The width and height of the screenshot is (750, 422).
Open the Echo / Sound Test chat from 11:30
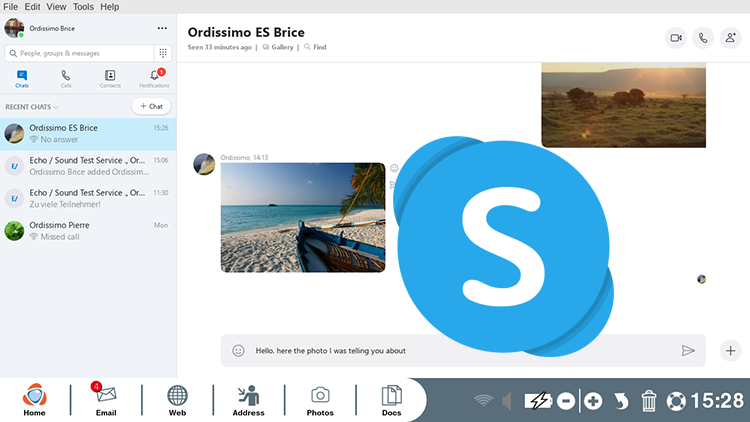[x=88, y=199]
